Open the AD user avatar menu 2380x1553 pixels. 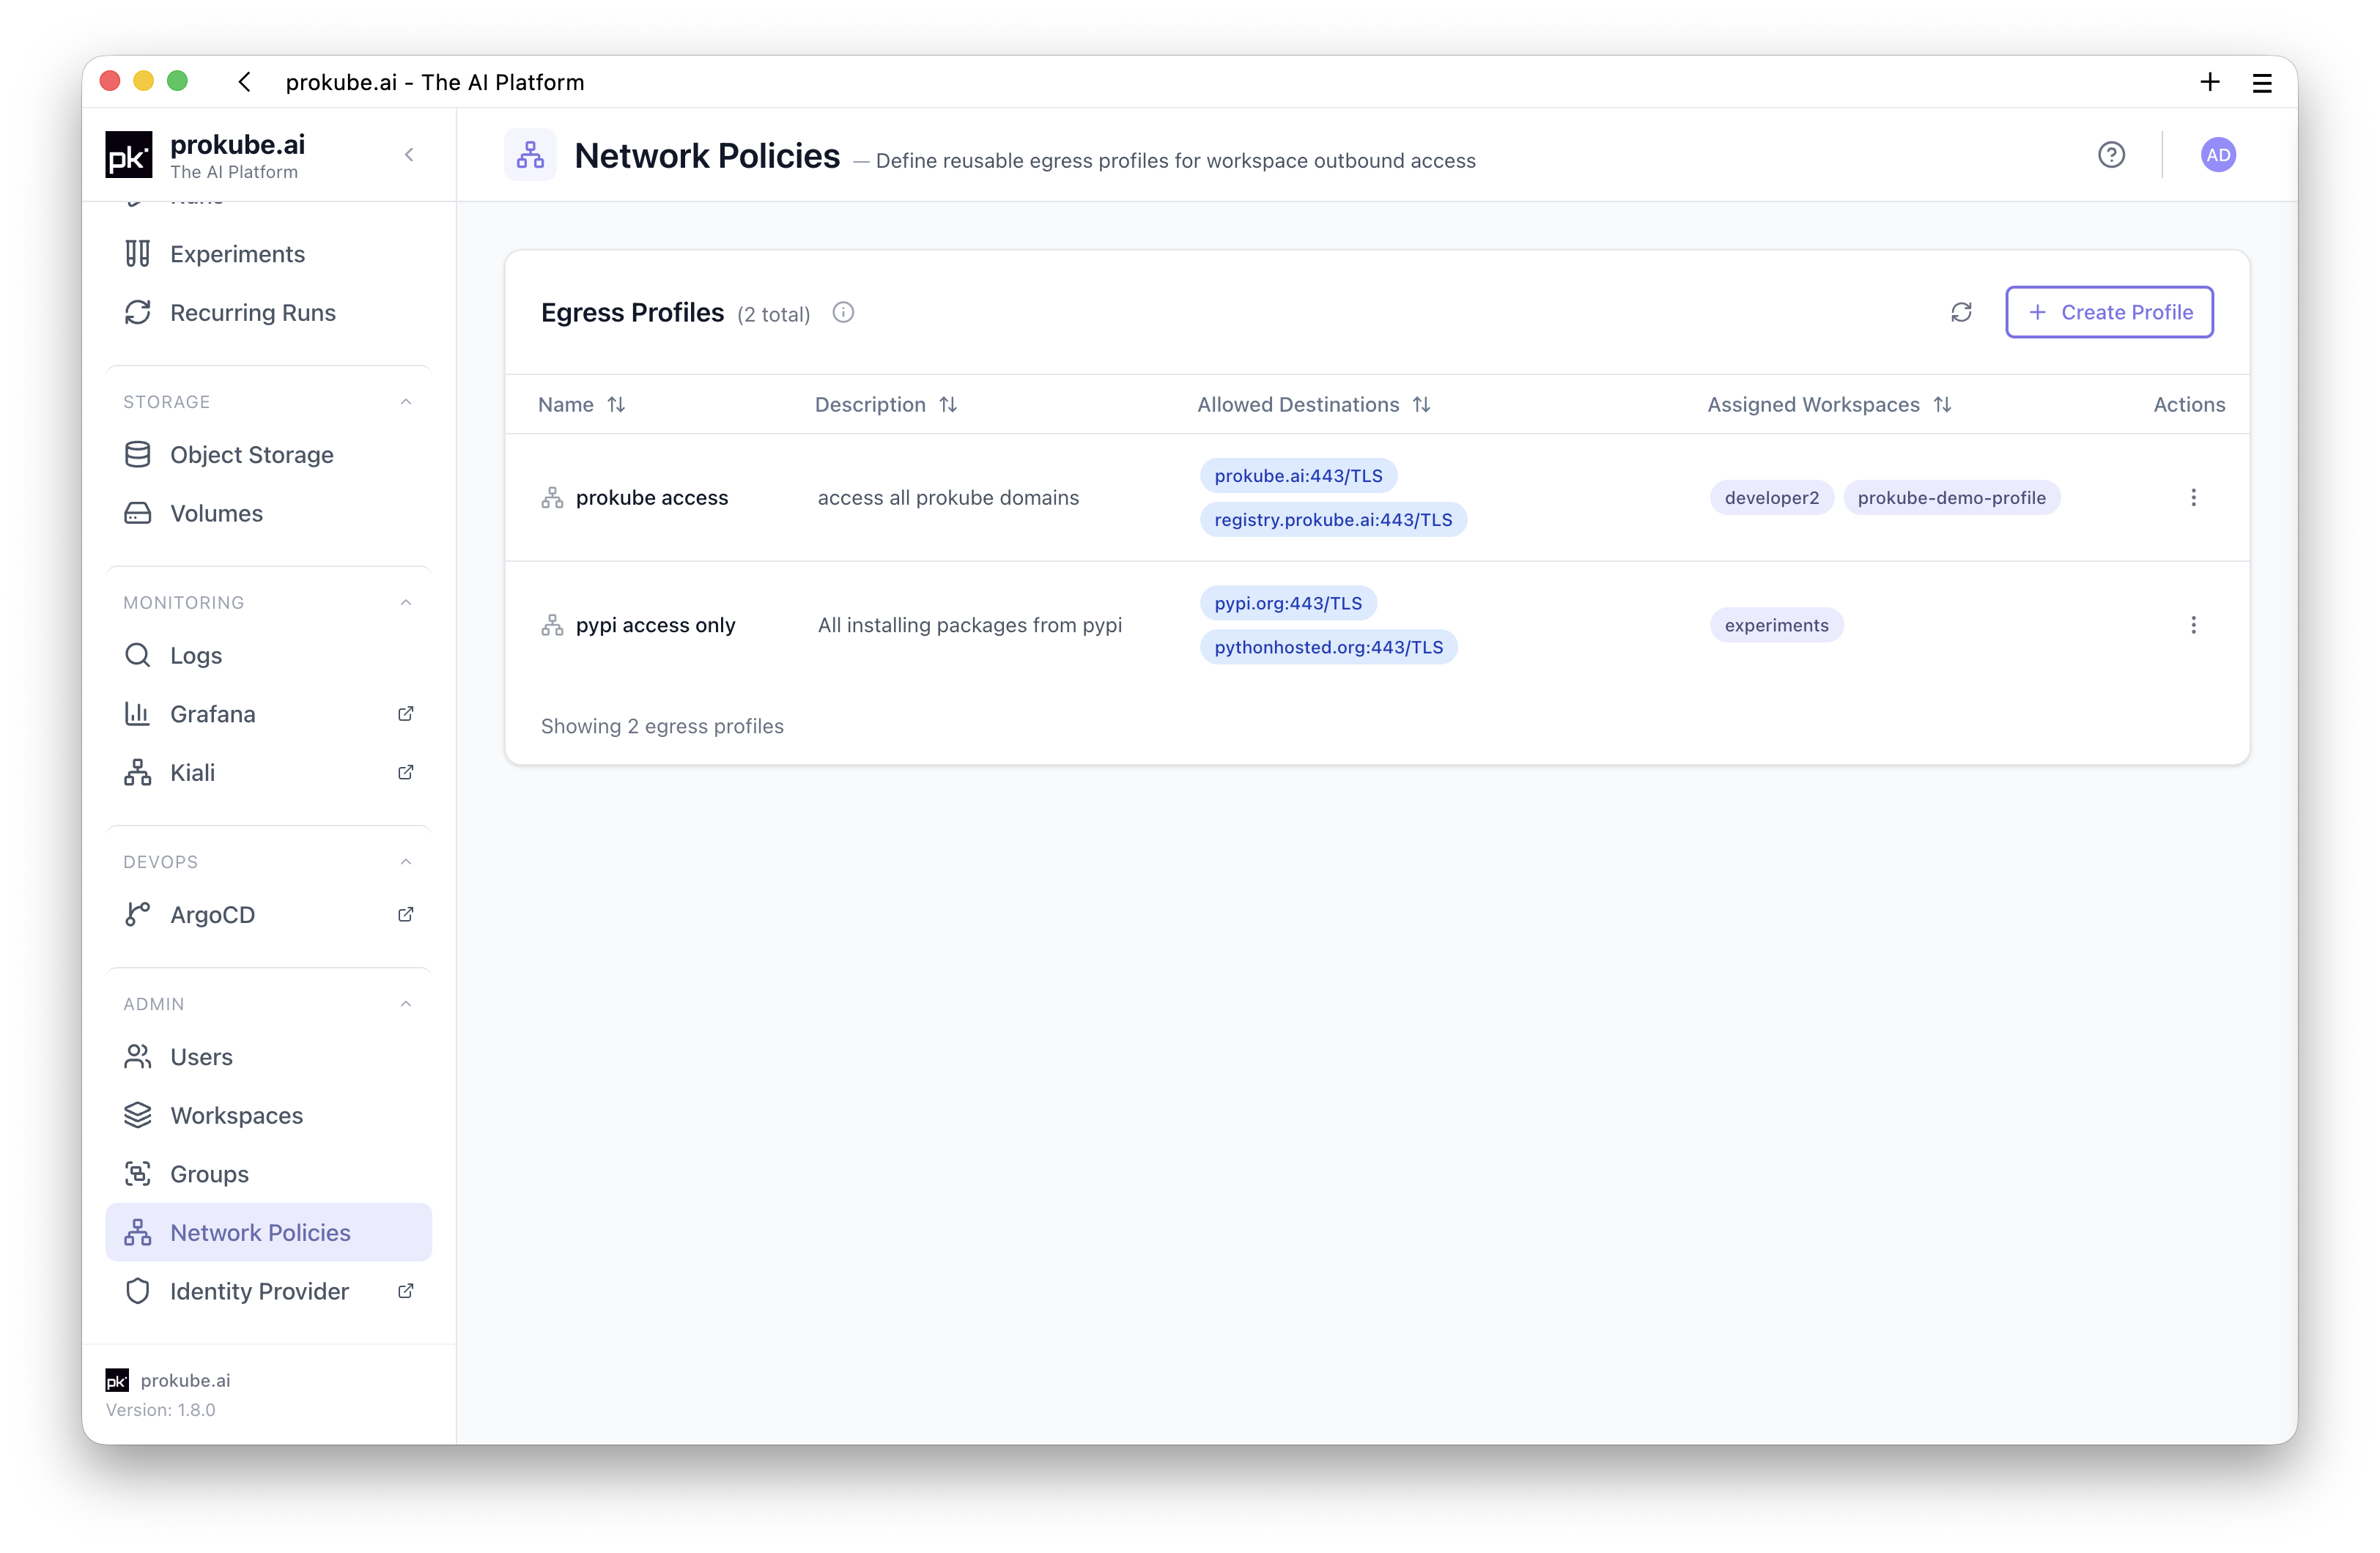2217,155
